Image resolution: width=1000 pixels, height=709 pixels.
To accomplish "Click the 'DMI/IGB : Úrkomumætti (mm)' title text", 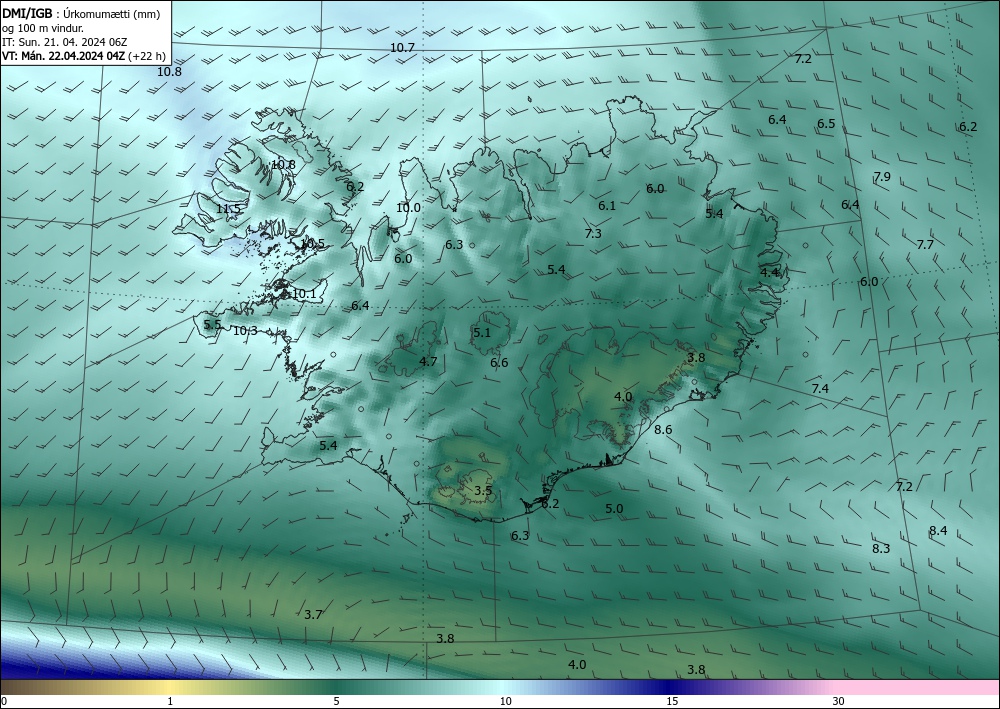I will 81,14.
